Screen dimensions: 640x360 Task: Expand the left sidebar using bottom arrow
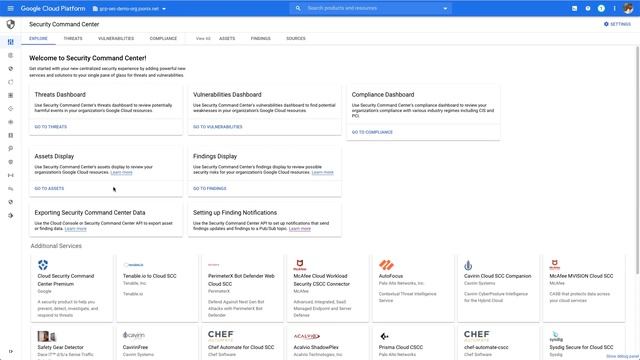coord(11,351)
